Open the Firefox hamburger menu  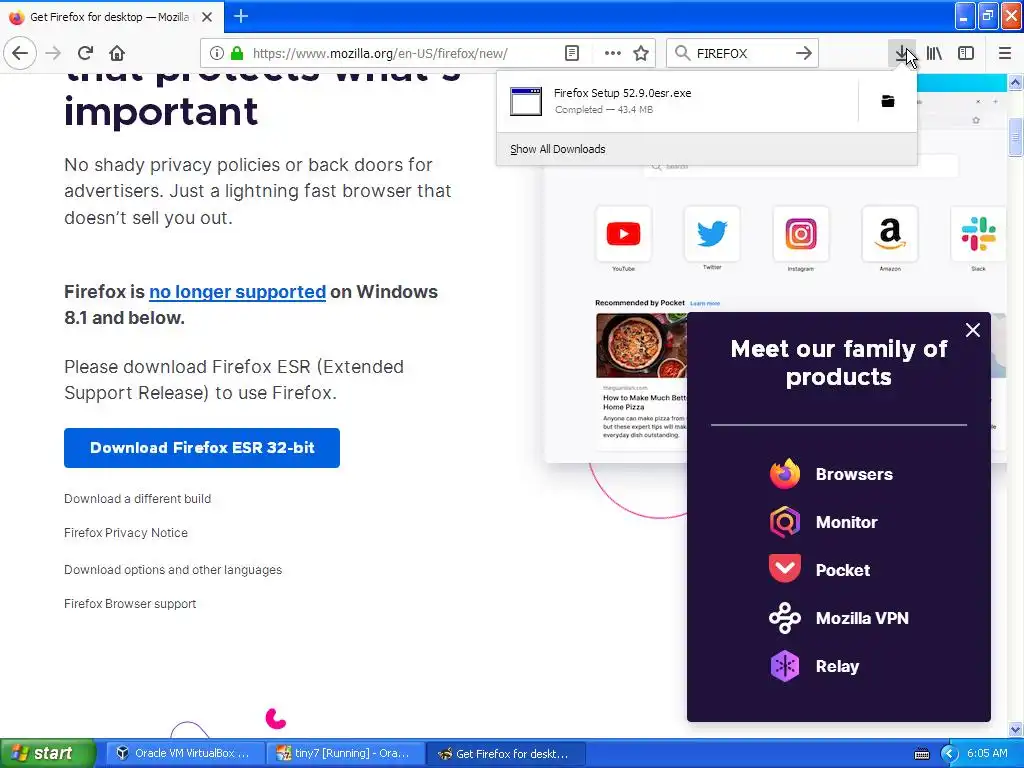pyautogui.click(x=1004, y=53)
